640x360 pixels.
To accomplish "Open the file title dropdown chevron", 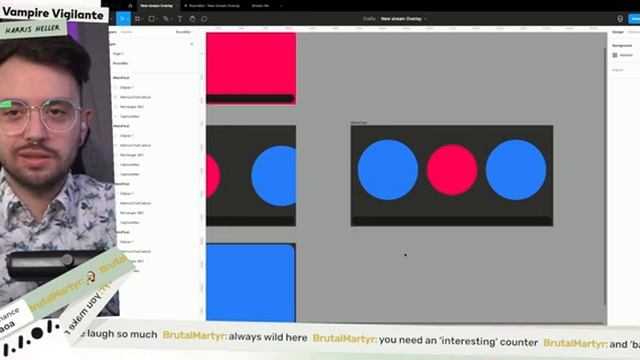I will click(x=426, y=19).
